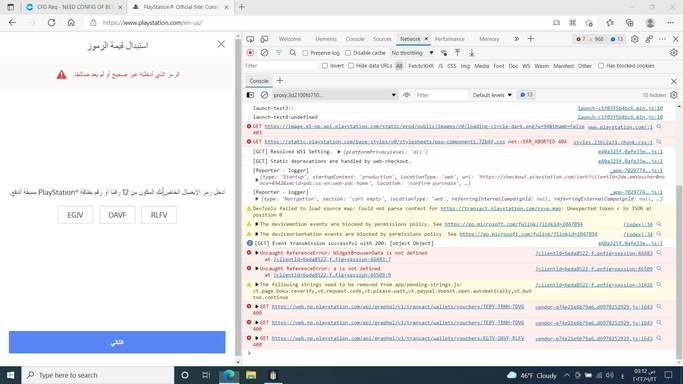Click the record network log button
The width and height of the screenshot is (683, 384).
coord(250,53)
